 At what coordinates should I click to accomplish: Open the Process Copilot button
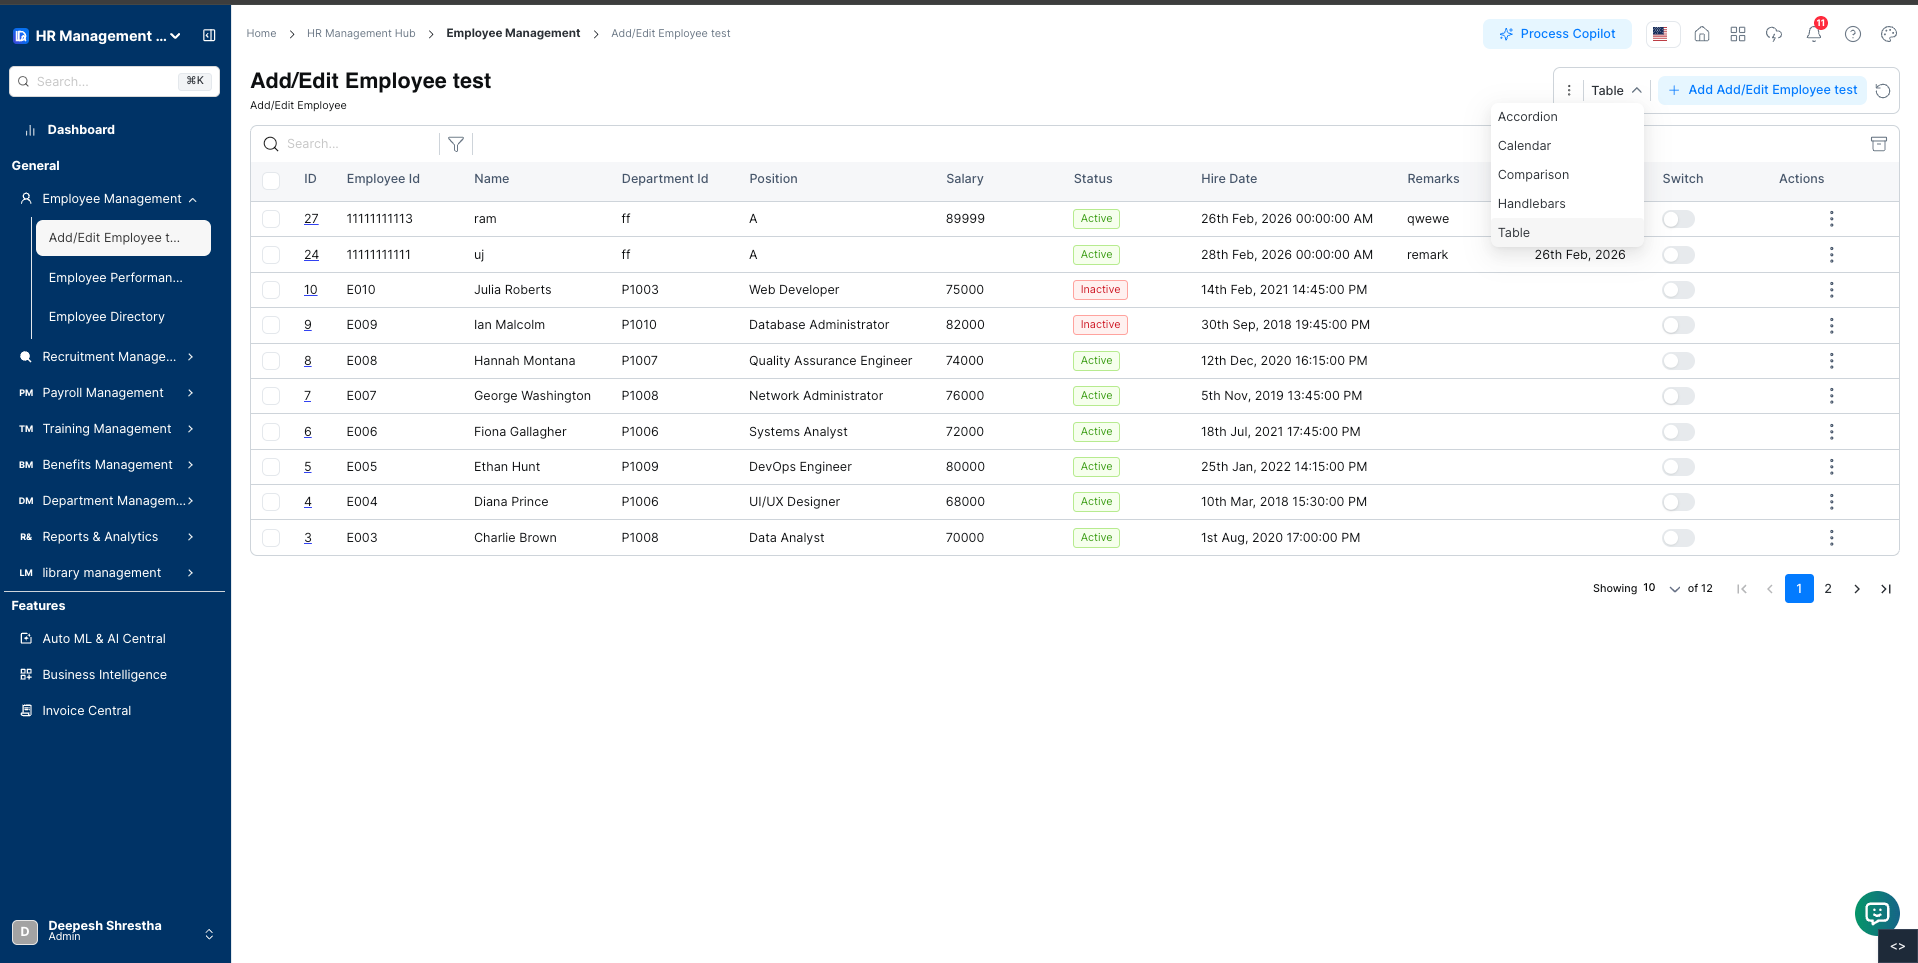[x=1557, y=33]
